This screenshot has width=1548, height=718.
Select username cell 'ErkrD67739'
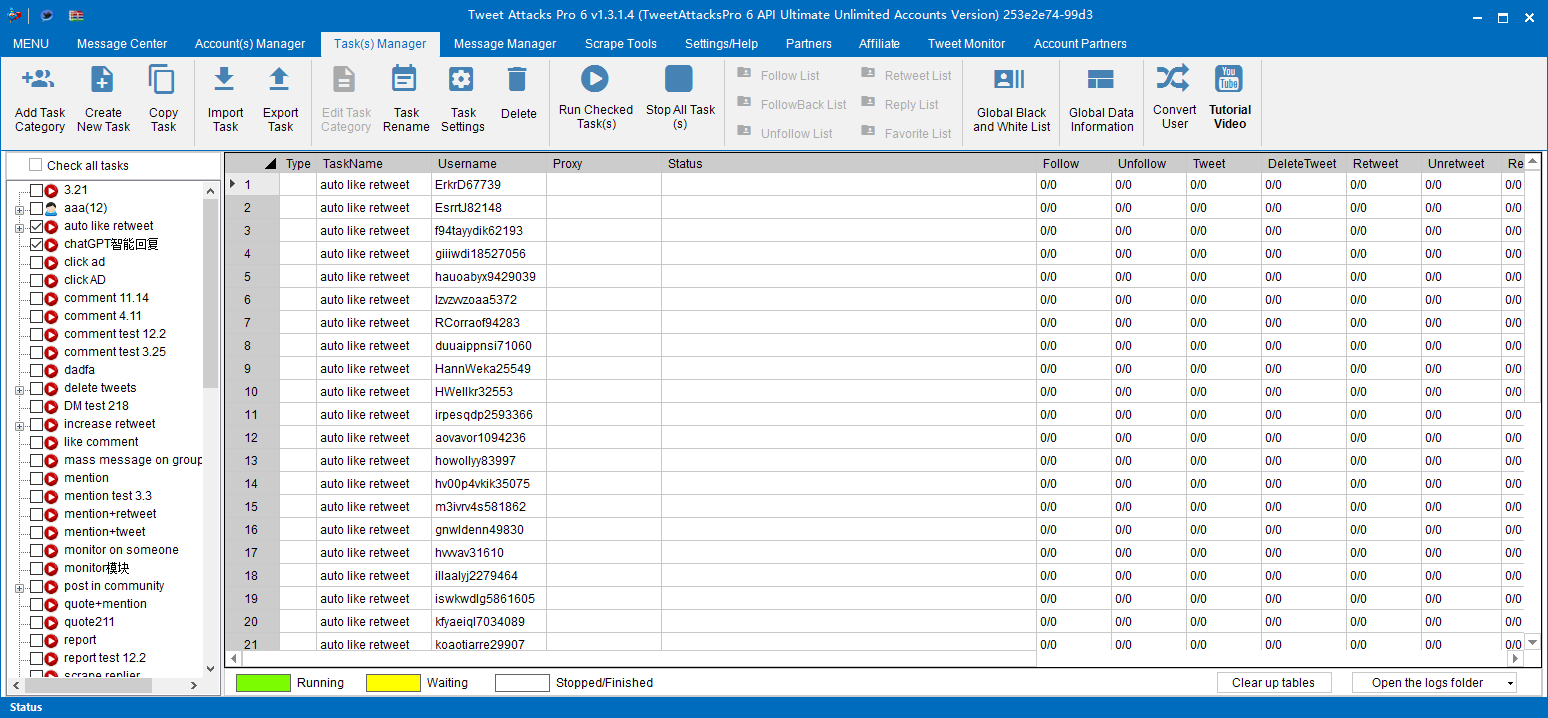pos(489,185)
